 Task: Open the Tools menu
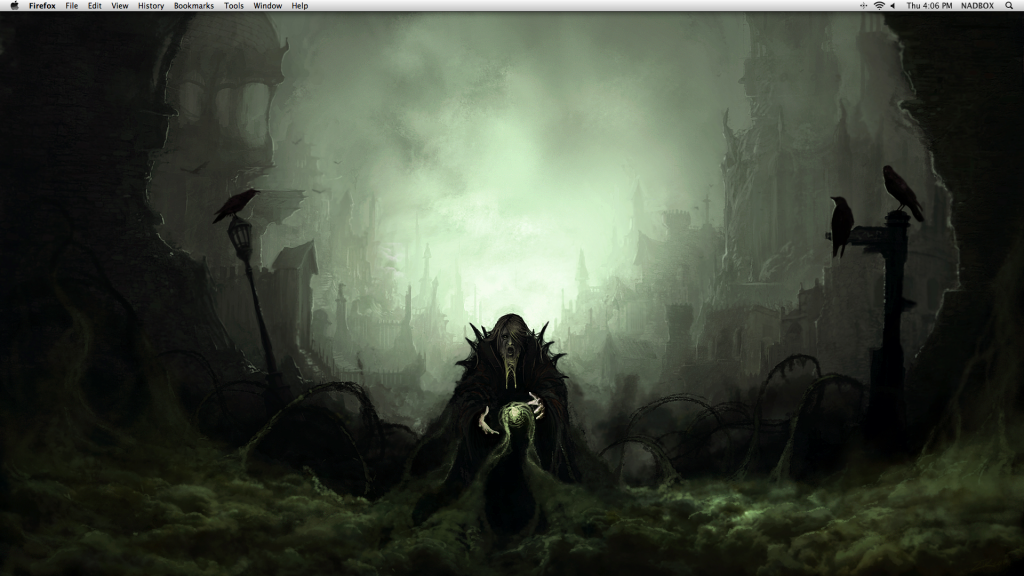234,6
